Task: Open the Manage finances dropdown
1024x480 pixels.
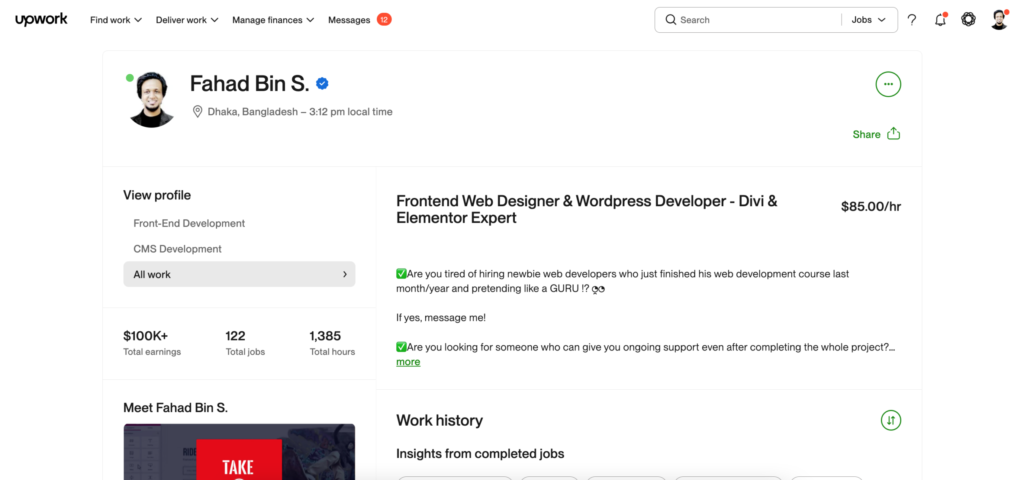Action: tap(273, 20)
